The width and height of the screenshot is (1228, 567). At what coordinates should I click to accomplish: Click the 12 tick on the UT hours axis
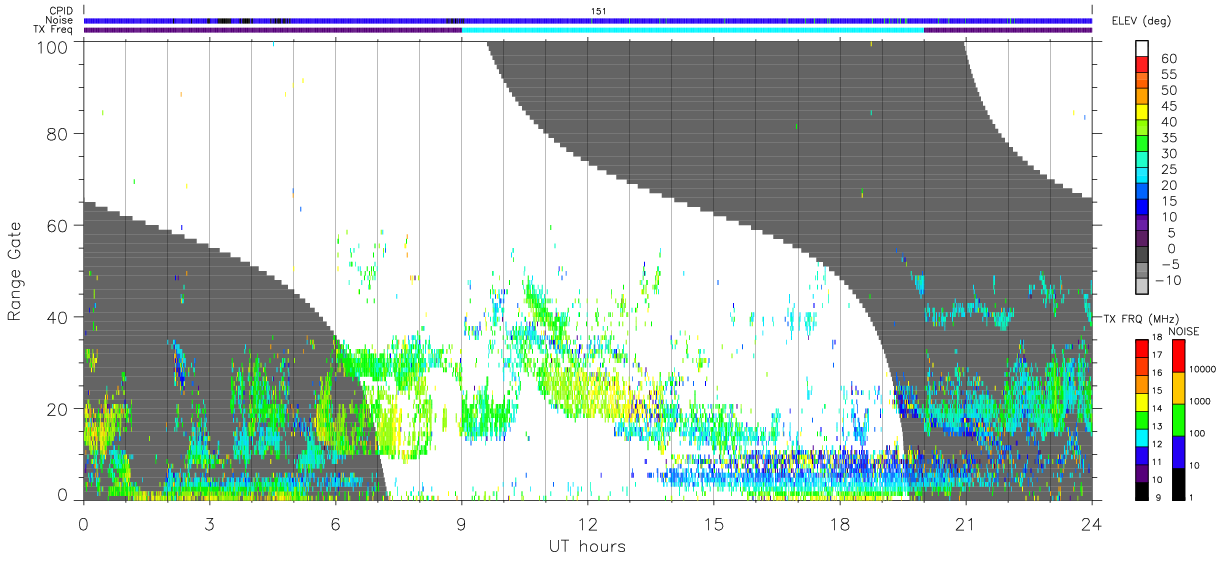point(587,524)
